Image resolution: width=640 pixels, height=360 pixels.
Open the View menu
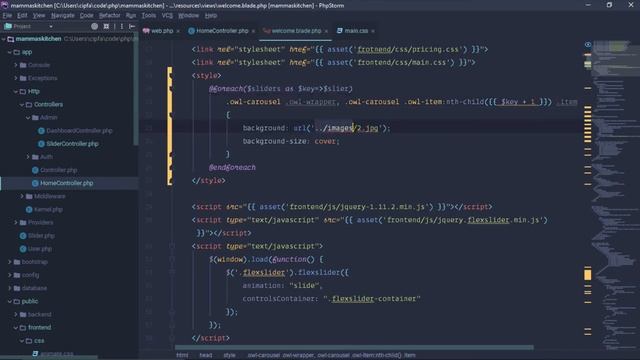point(39,16)
